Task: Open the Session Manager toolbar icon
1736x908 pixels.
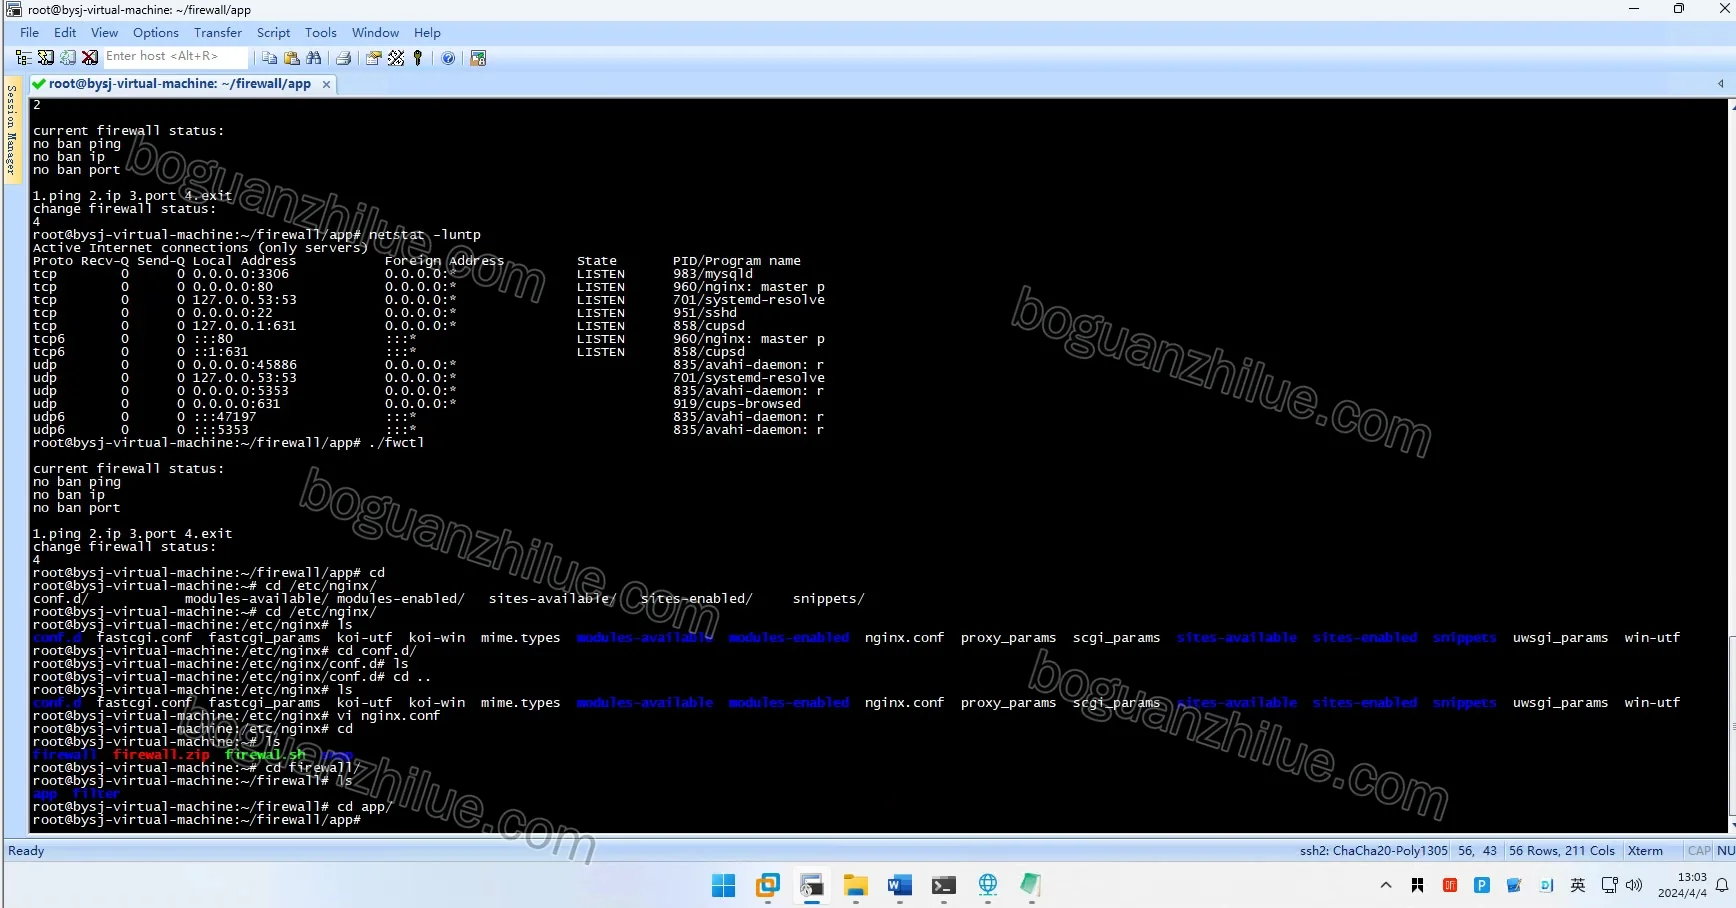Action: [x=24, y=58]
